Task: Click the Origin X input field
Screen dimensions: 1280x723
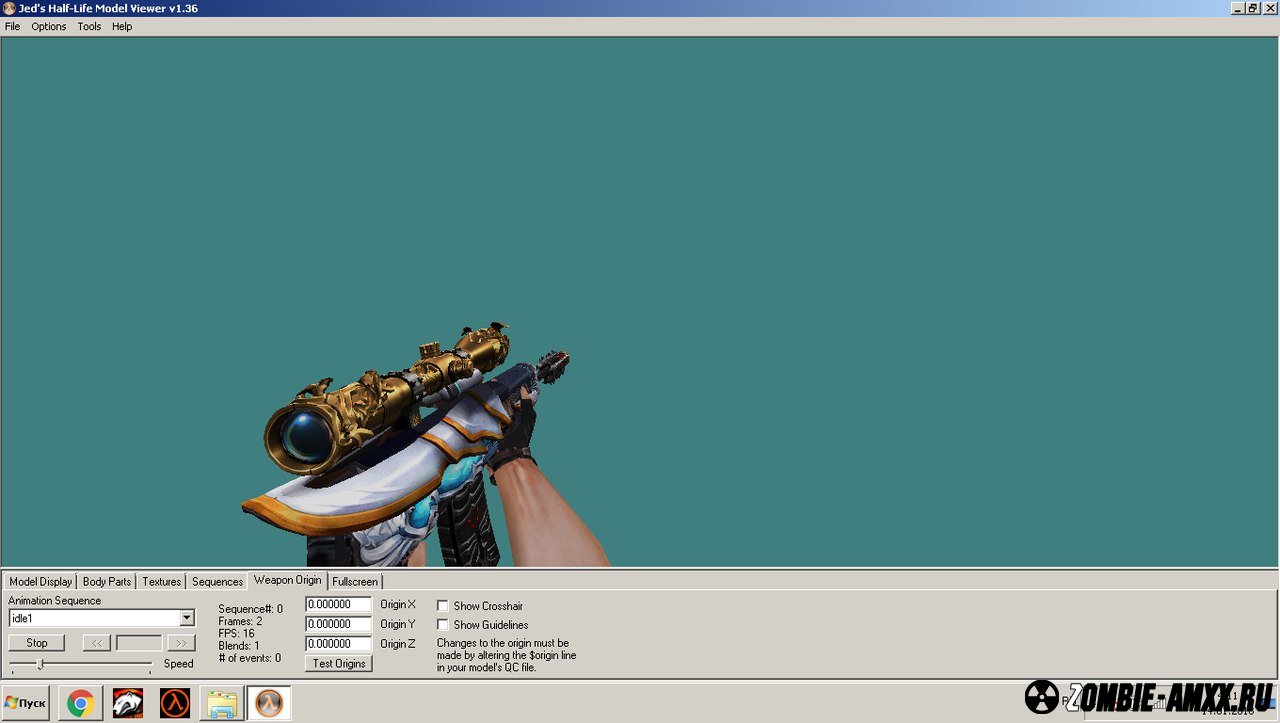Action: [338, 604]
